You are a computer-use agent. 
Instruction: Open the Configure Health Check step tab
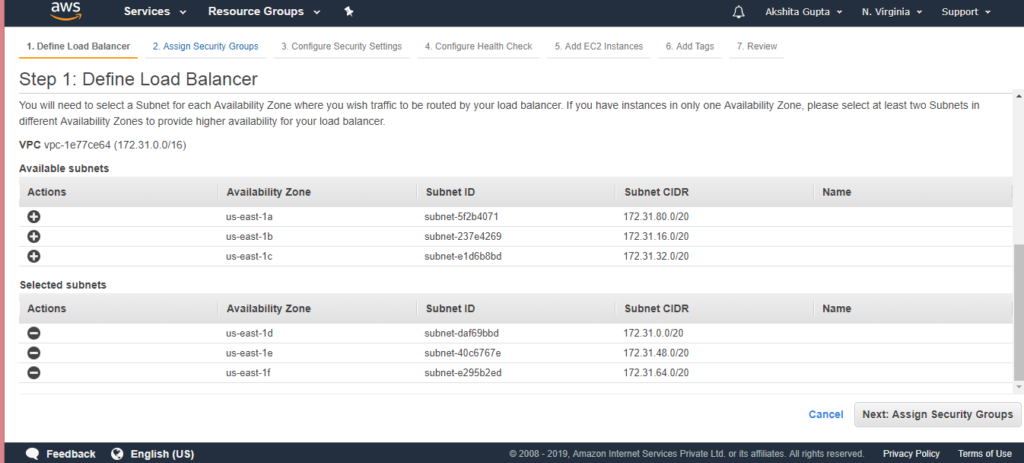[478, 46]
